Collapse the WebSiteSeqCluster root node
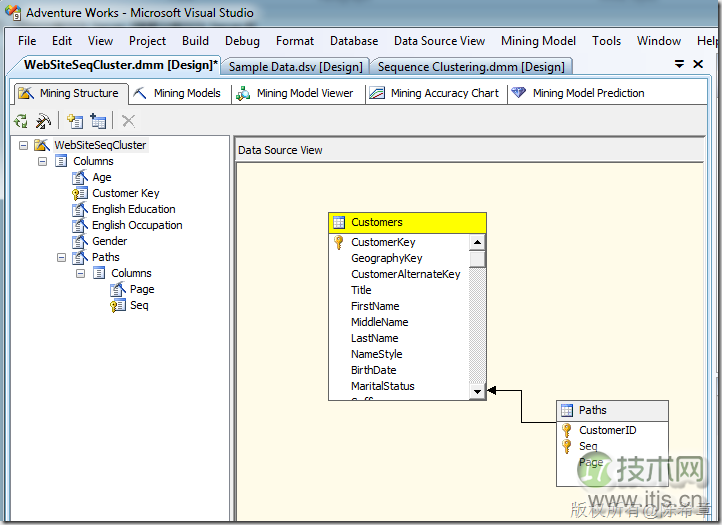Image resolution: width=722 pixels, height=525 pixels. [23, 145]
